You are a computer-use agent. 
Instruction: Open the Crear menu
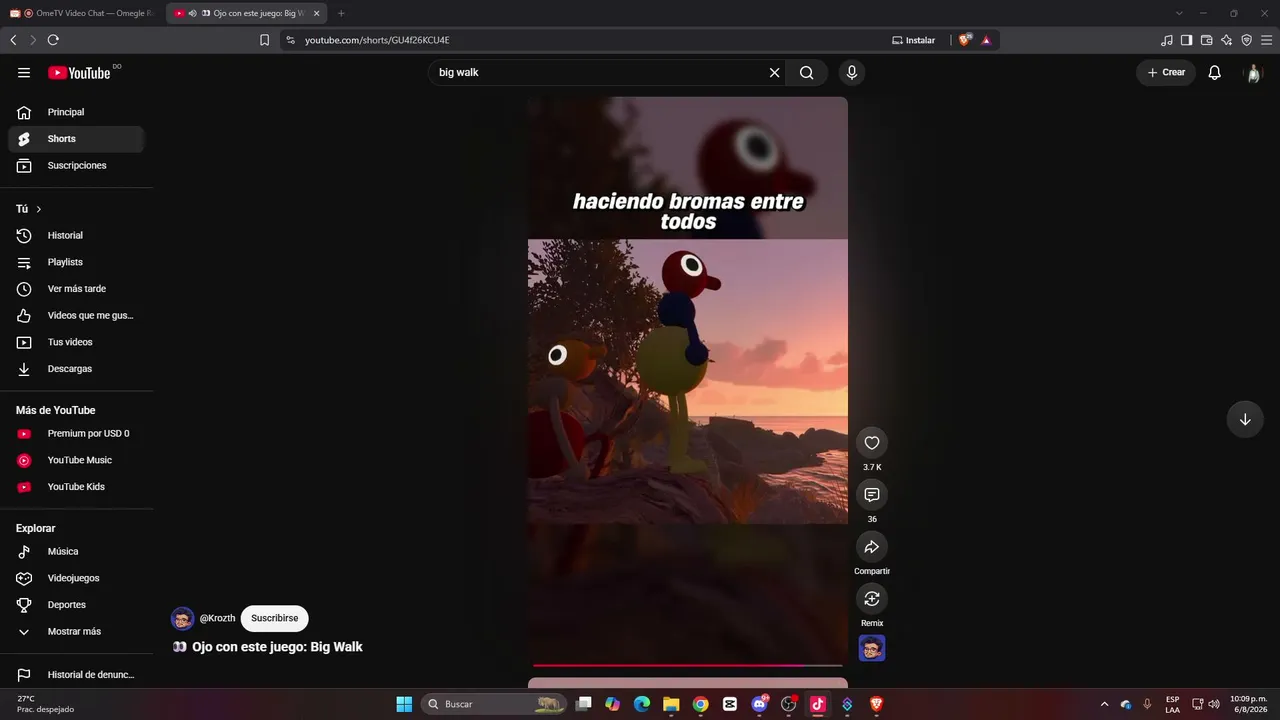pos(1166,73)
